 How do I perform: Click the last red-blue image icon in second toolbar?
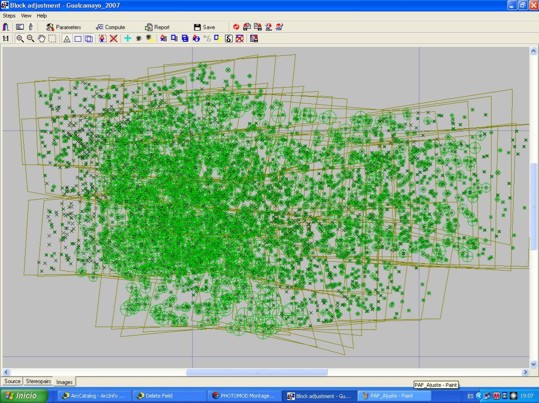tap(254, 39)
